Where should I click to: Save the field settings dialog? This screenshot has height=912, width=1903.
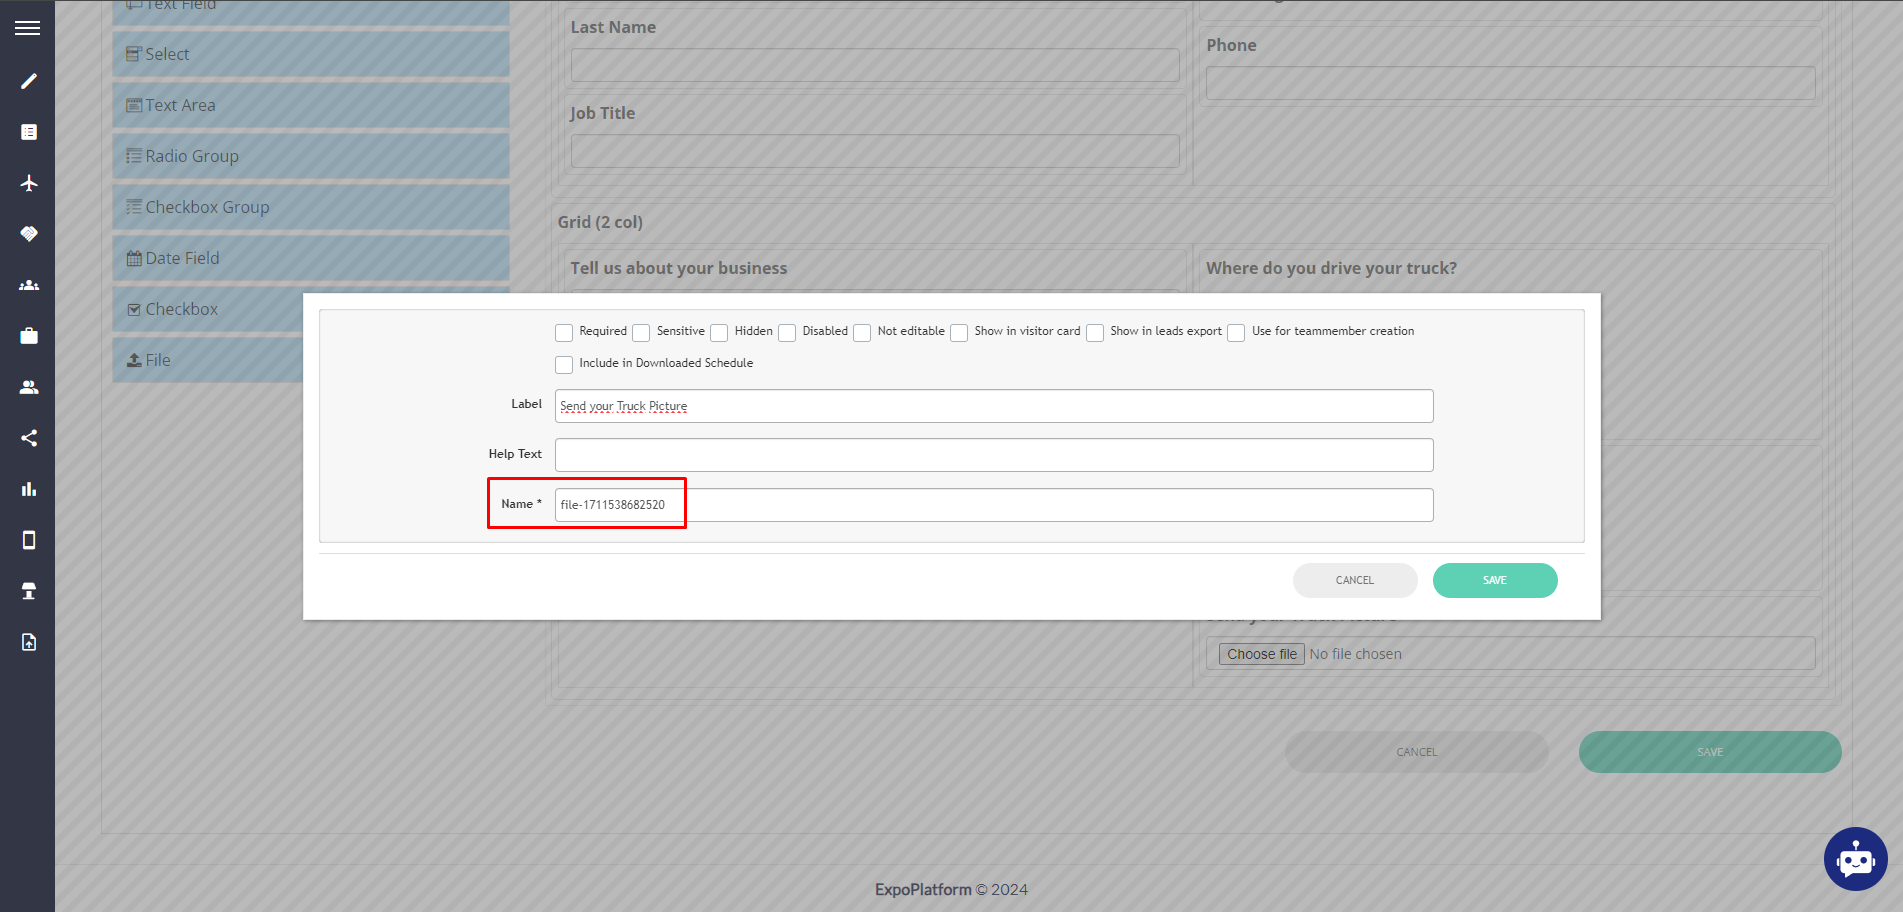[x=1494, y=580]
